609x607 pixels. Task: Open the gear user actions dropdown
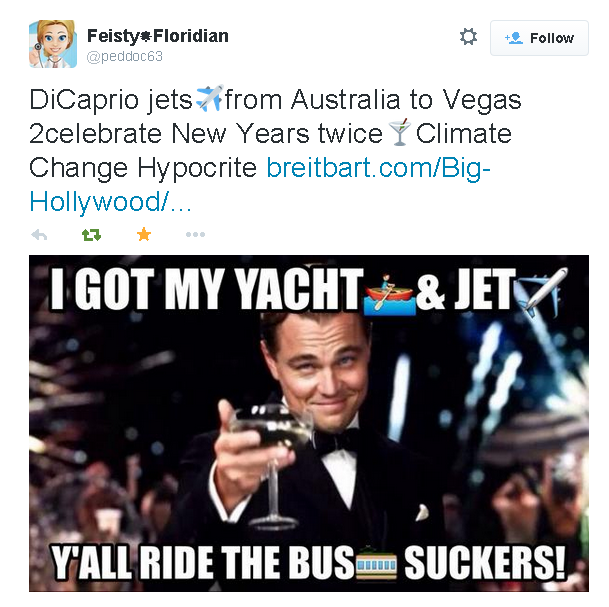click(x=468, y=37)
